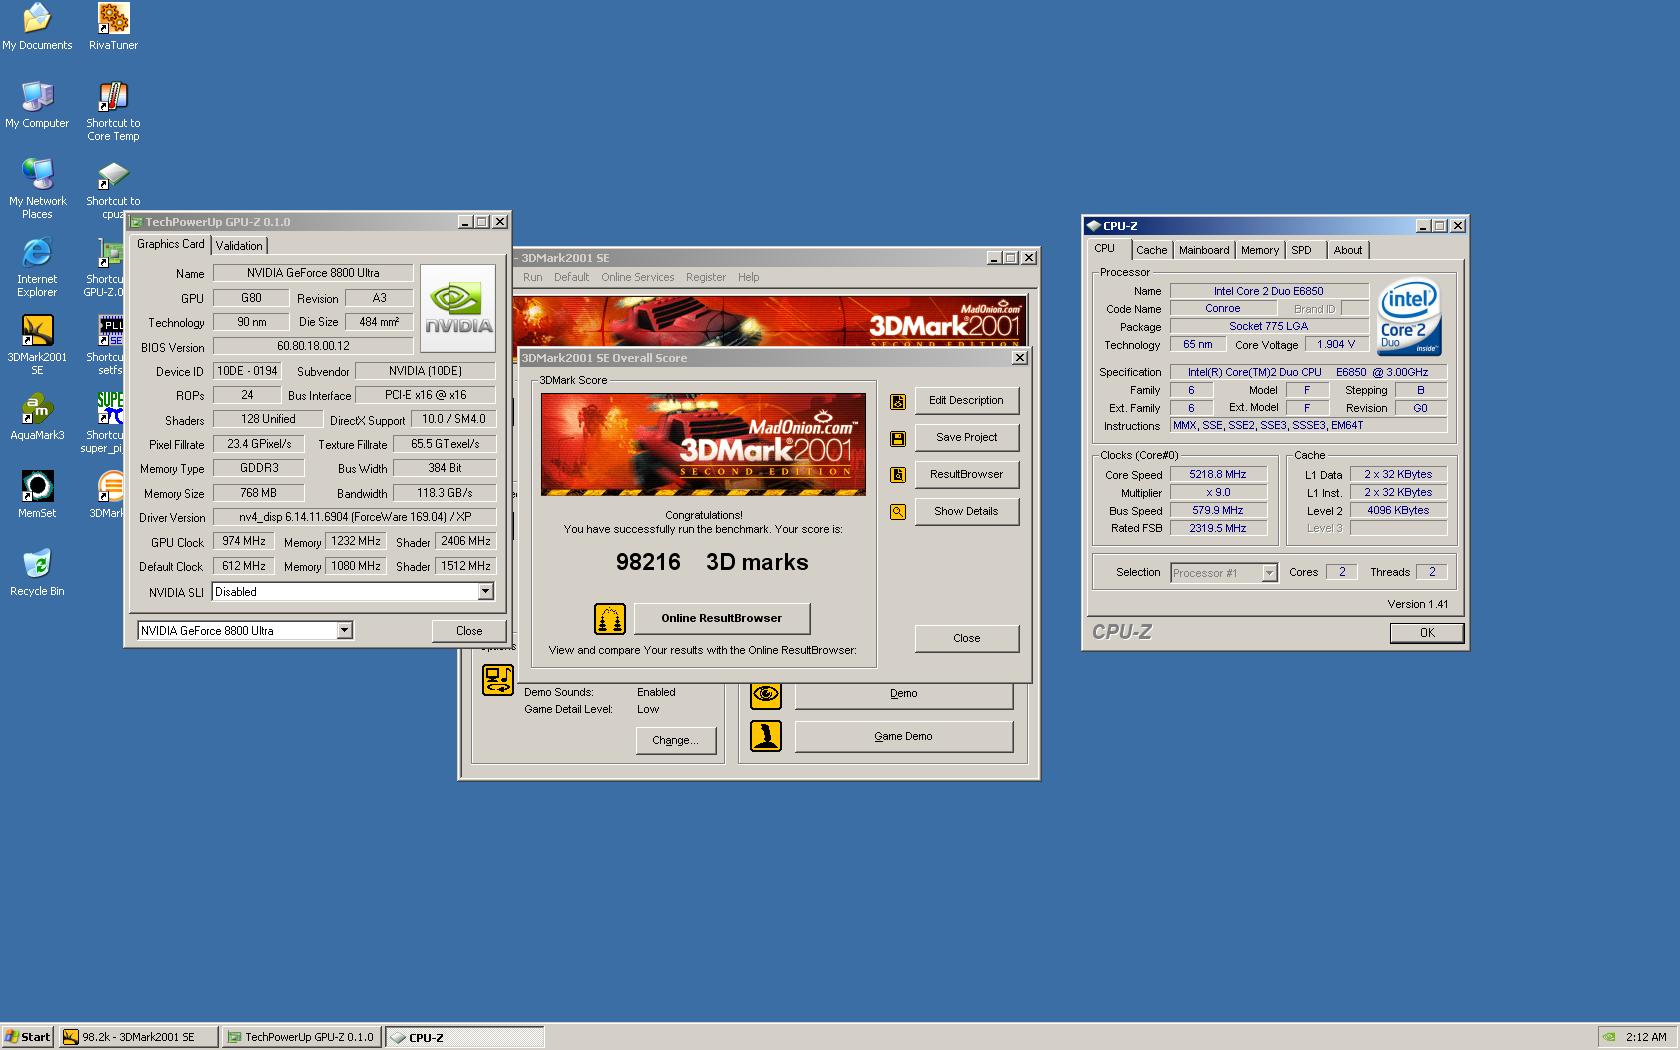This screenshot has width=1680, height=1050.
Task: Open 3DMark2001 SE desktop shortcut
Action: 37,345
